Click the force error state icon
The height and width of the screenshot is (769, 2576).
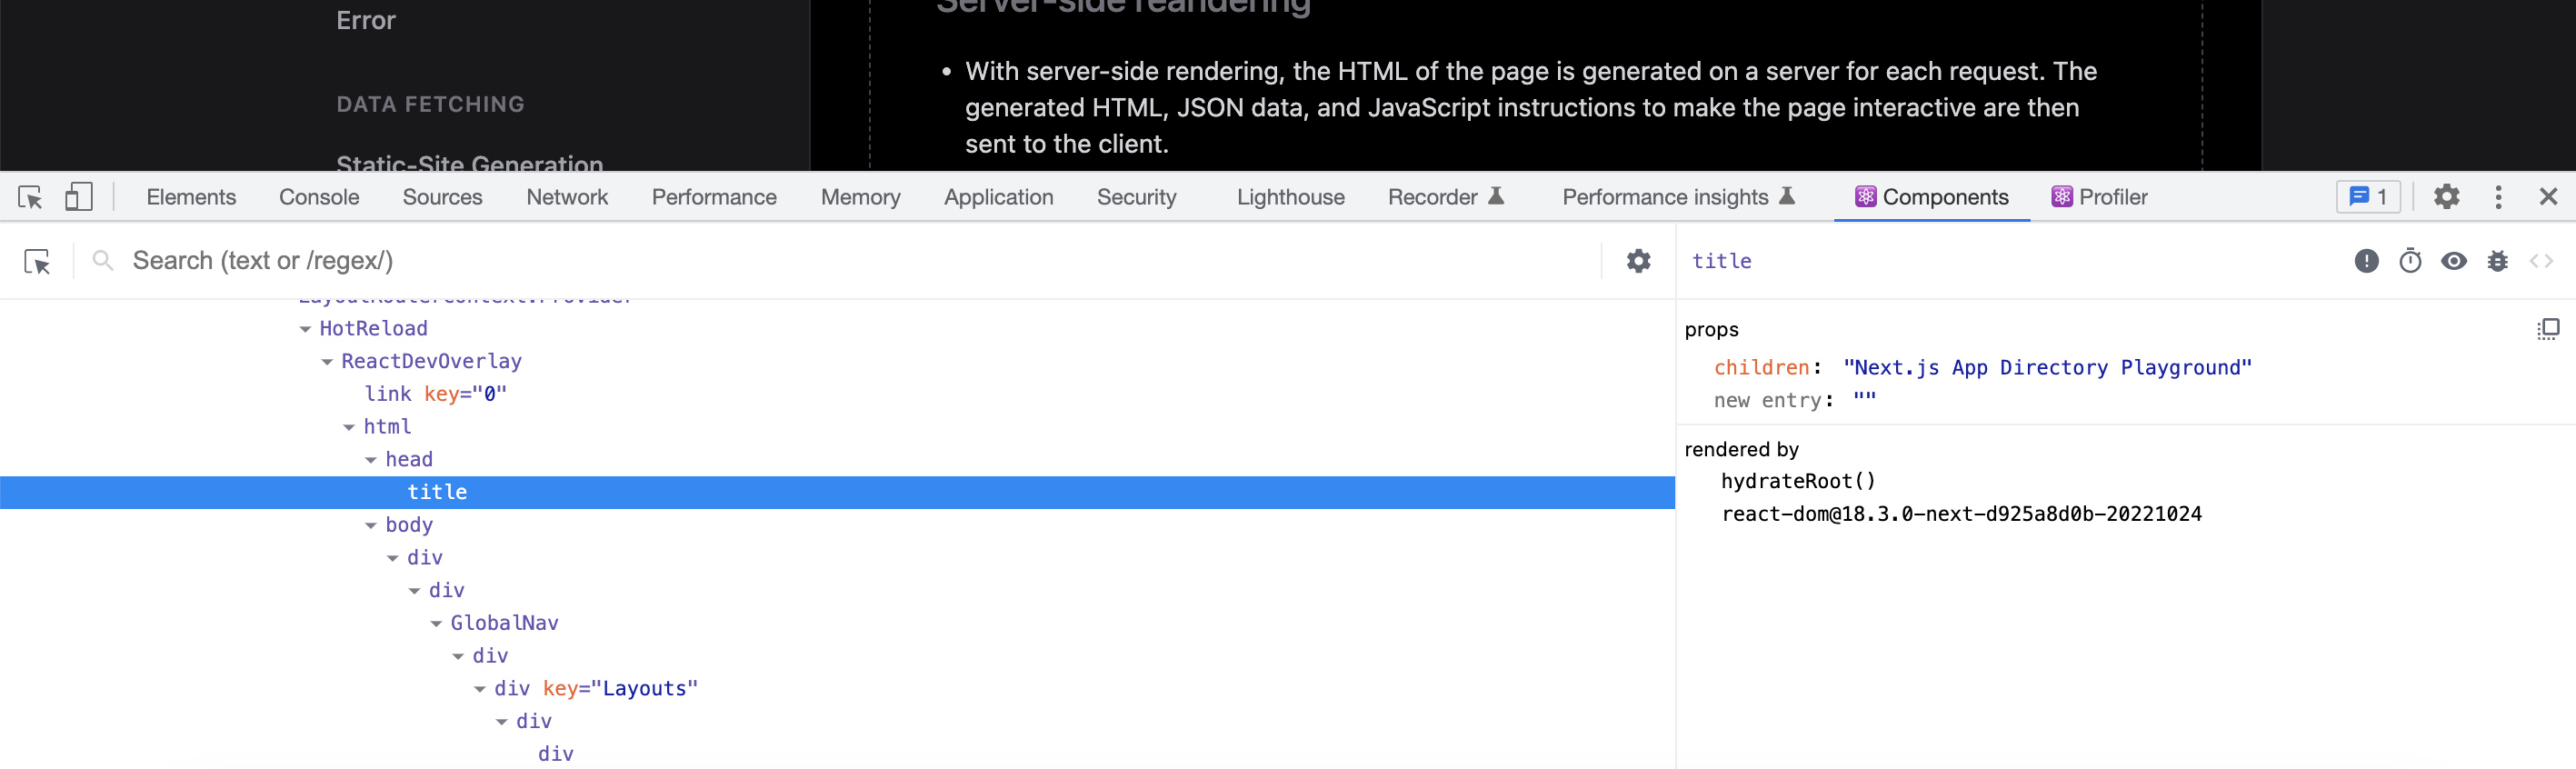point(2366,261)
